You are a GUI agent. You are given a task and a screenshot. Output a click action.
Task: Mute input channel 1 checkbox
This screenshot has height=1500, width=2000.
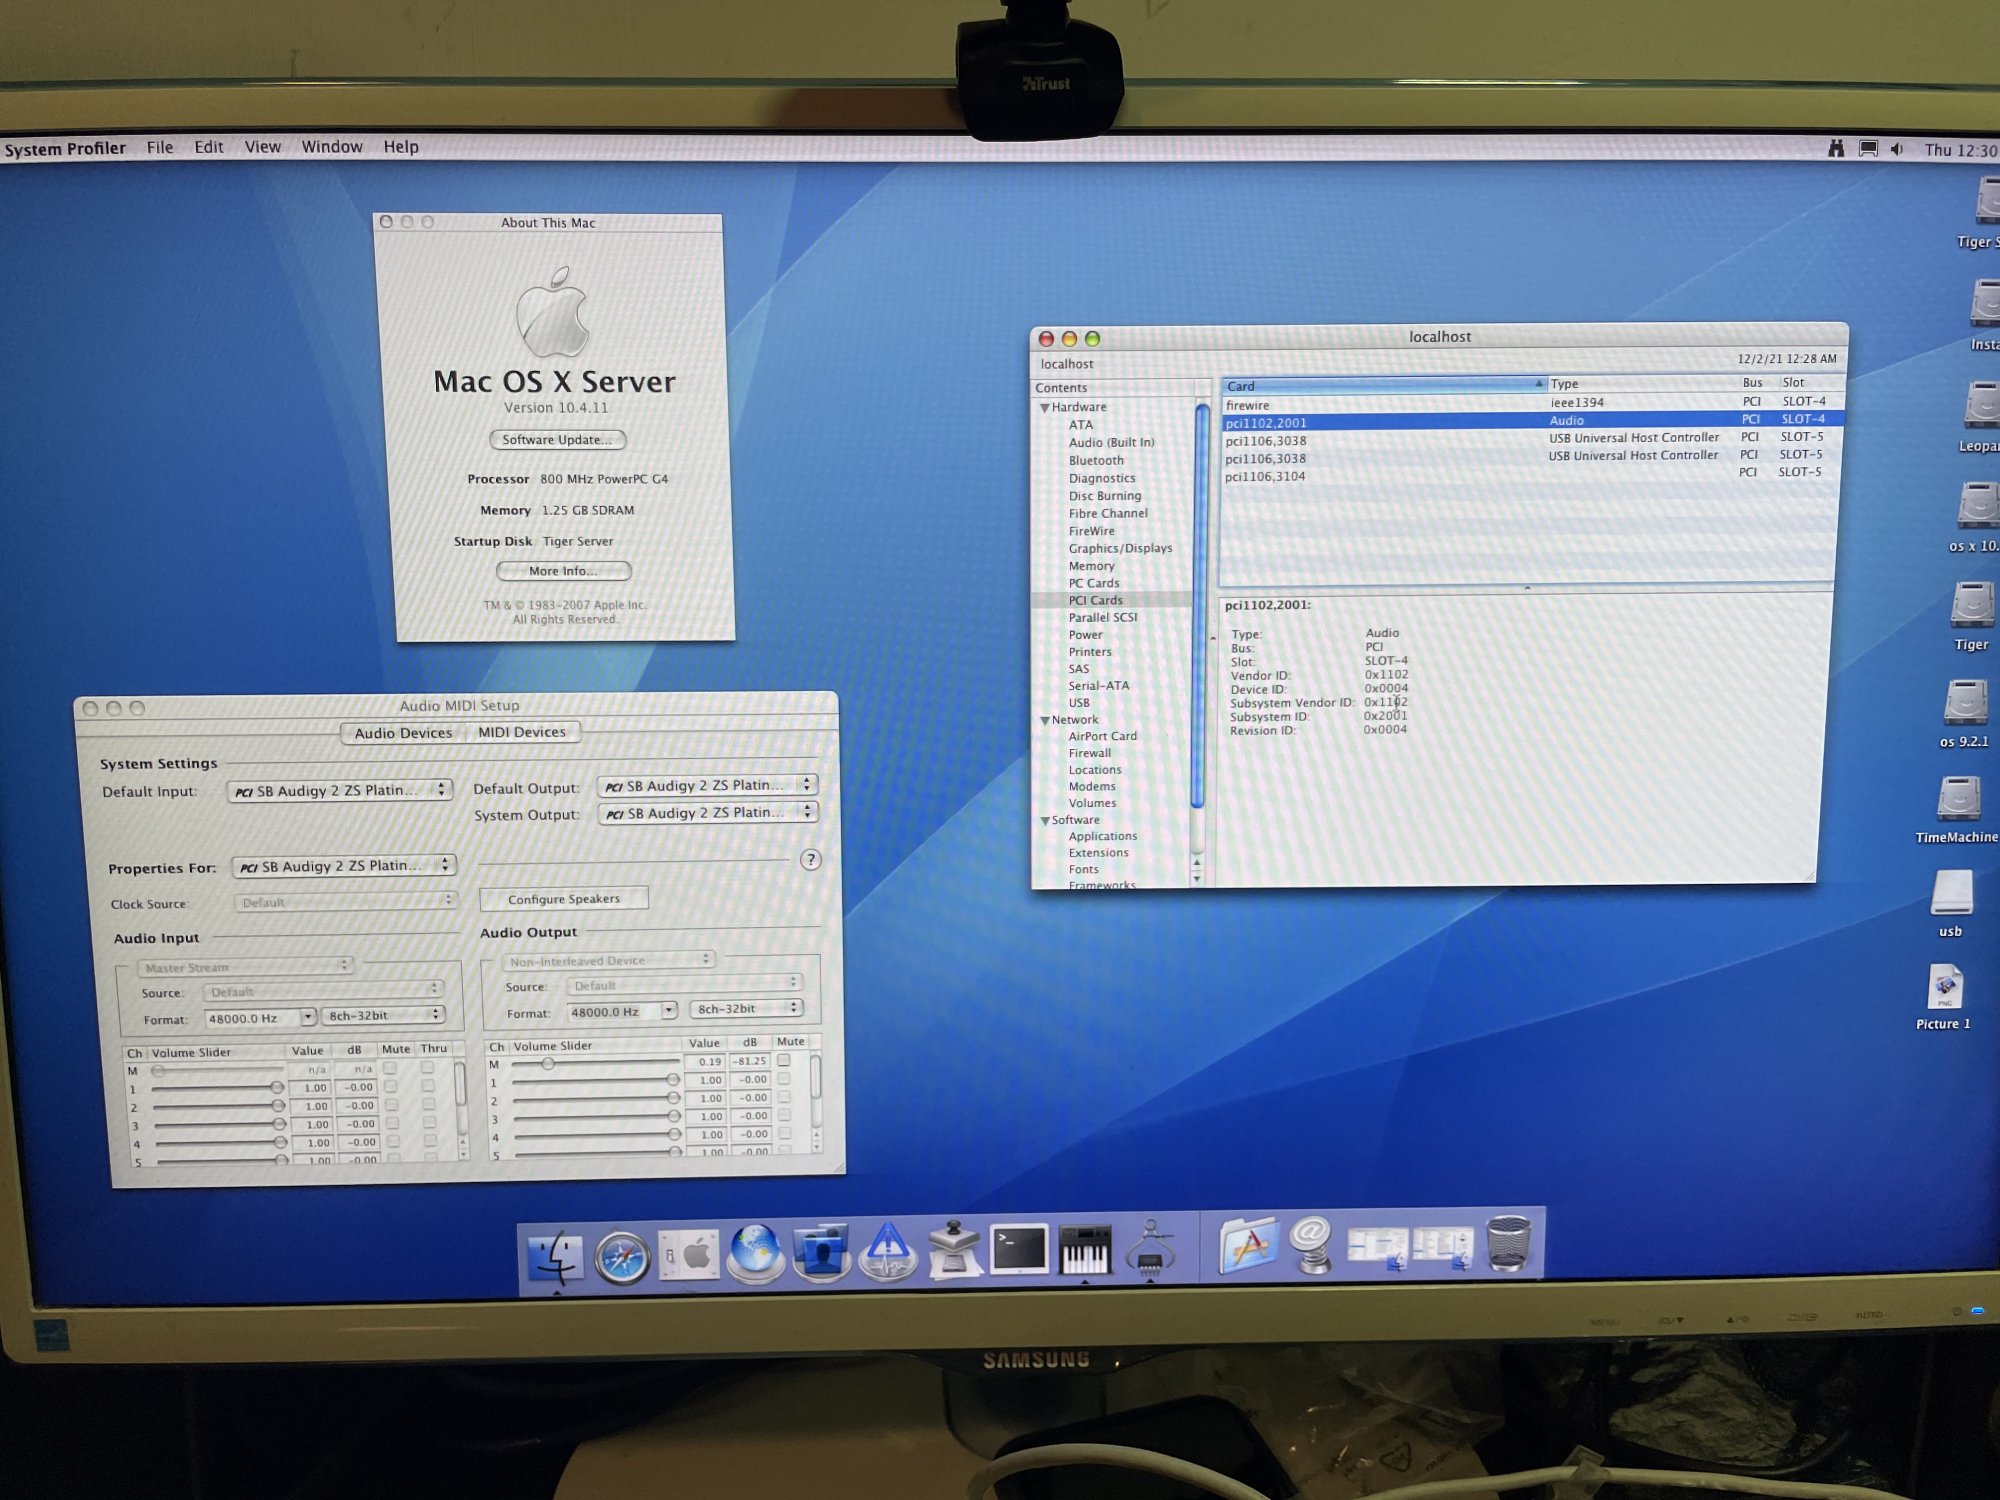(x=391, y=1086)
